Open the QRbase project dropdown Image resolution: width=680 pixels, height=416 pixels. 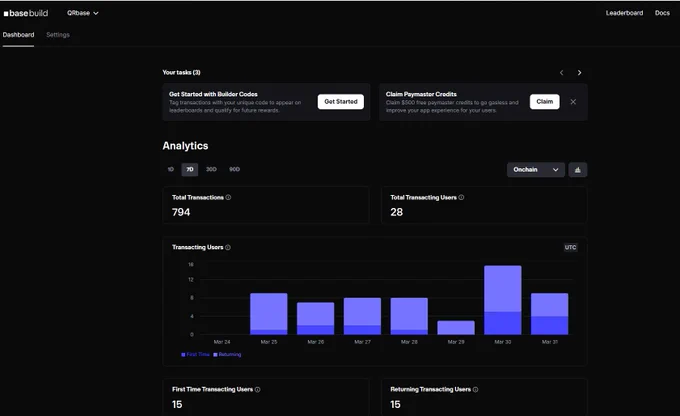[x=82, y=13]
